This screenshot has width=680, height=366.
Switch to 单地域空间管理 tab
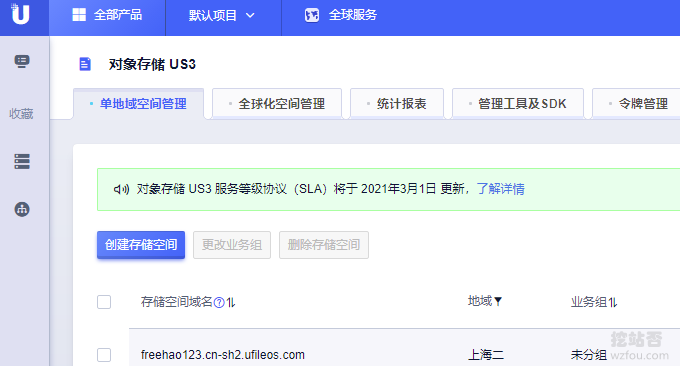(139, 104)
